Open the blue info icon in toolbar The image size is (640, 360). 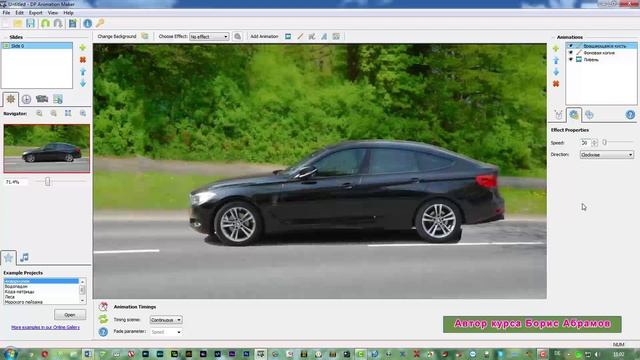(x=87, y=23)
